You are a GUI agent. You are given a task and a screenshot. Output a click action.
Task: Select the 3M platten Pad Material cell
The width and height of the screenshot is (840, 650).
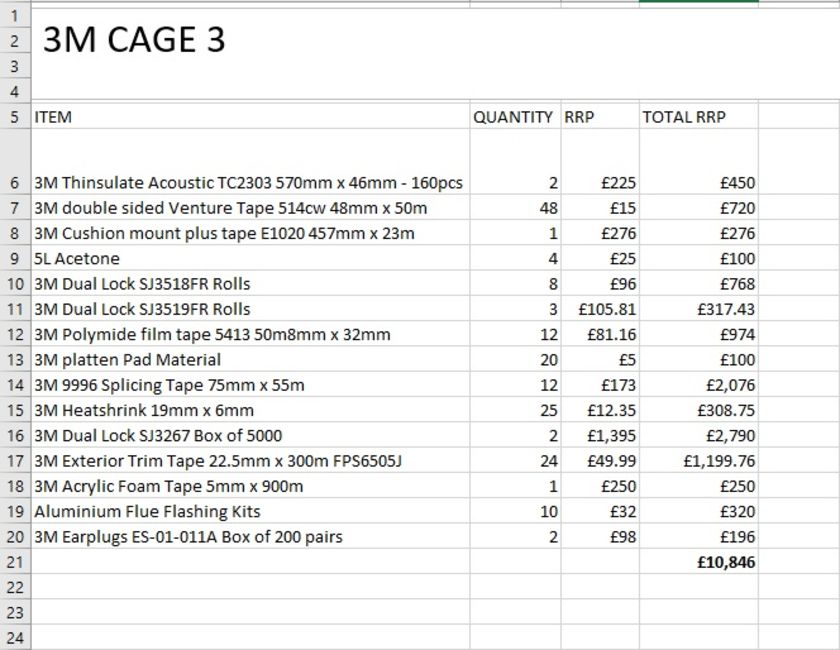[x=128, y=360]
